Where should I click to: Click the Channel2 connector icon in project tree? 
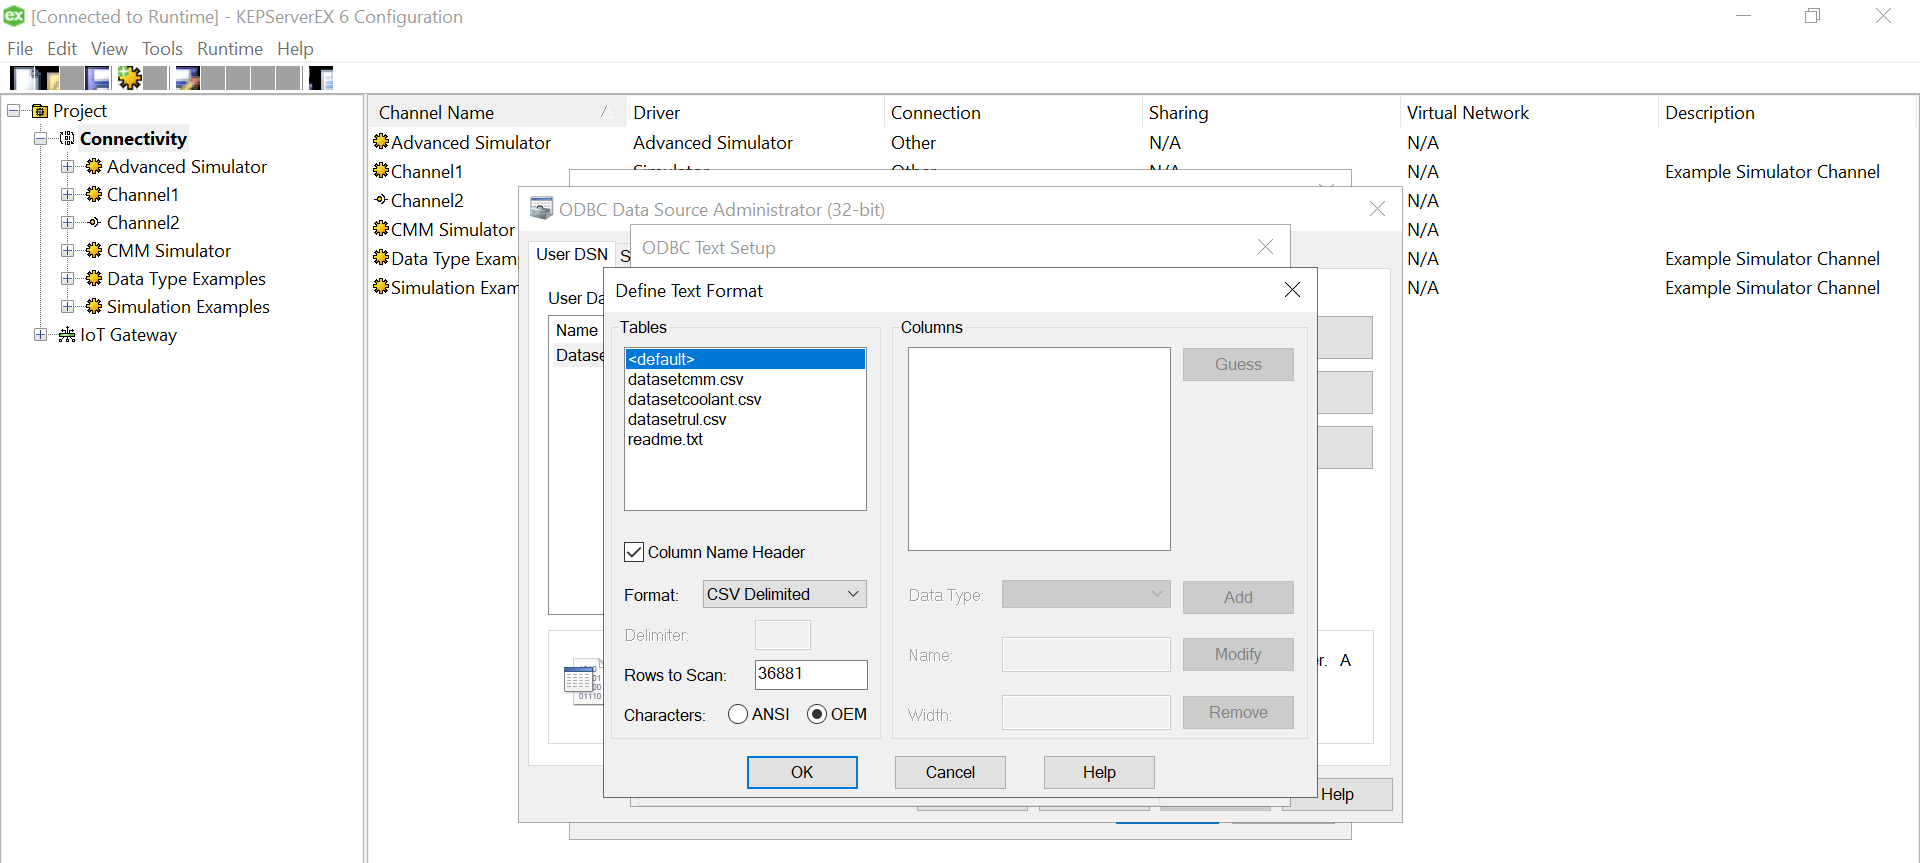[x=94, y=223]
